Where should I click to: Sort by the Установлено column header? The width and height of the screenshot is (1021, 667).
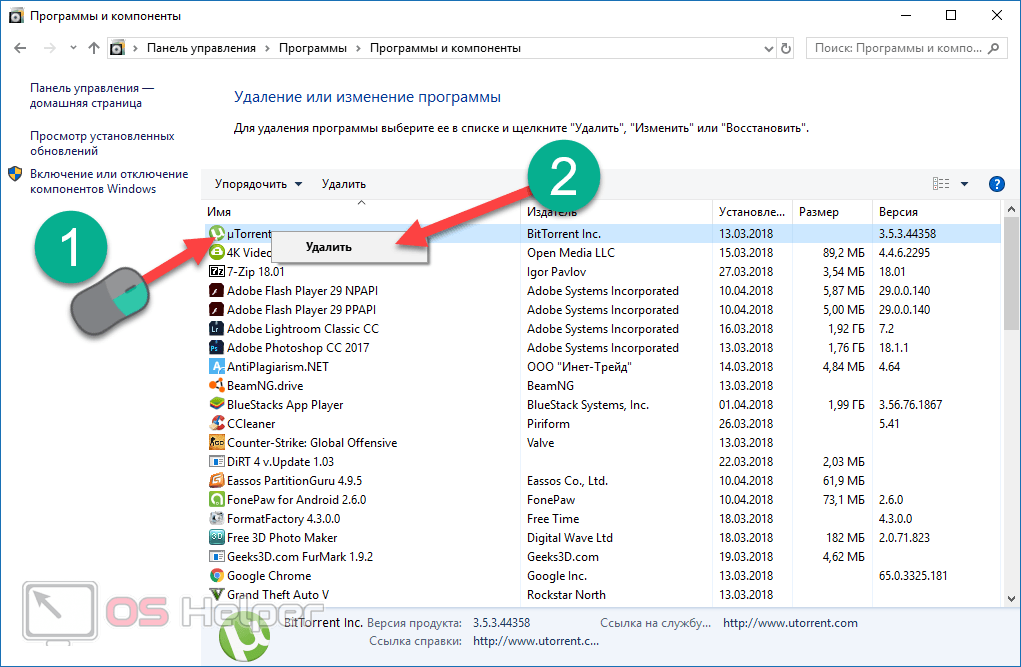pyautogui.click(x=752, y=212)
